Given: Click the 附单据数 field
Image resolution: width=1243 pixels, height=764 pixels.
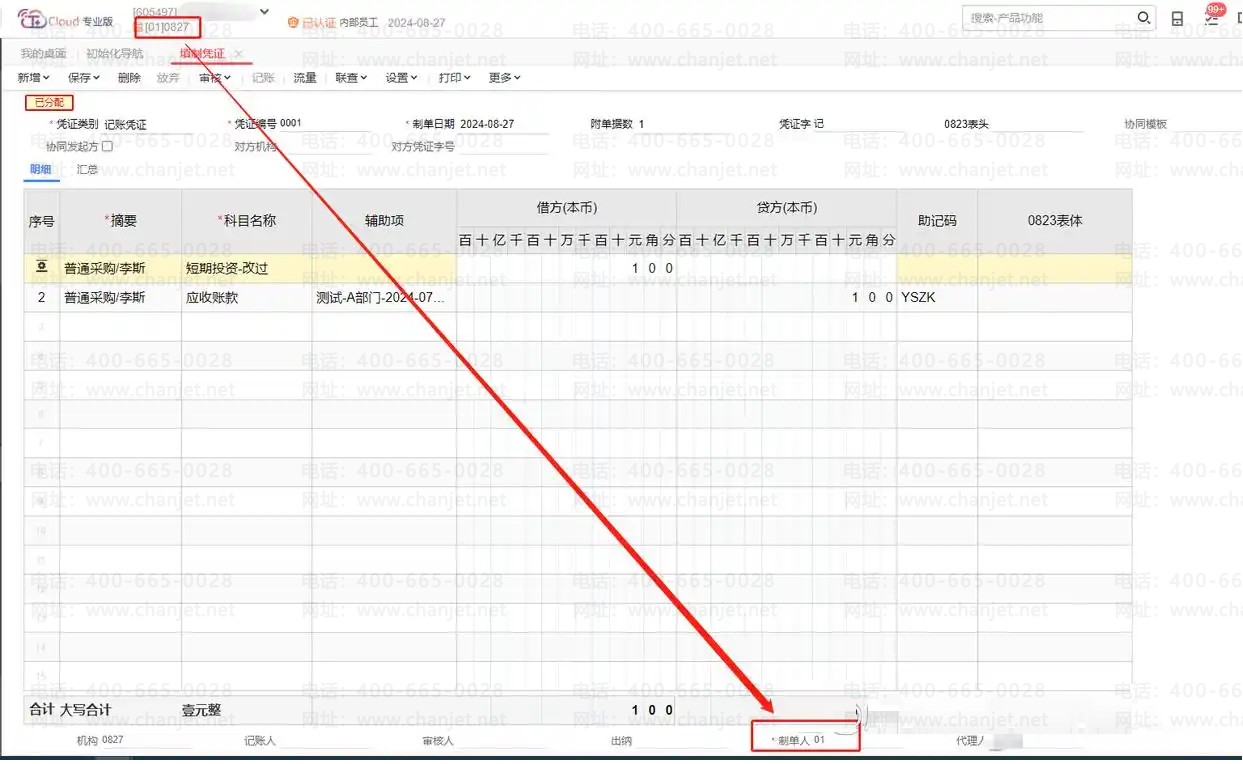Looking at the screenshot, I should 685,124.
